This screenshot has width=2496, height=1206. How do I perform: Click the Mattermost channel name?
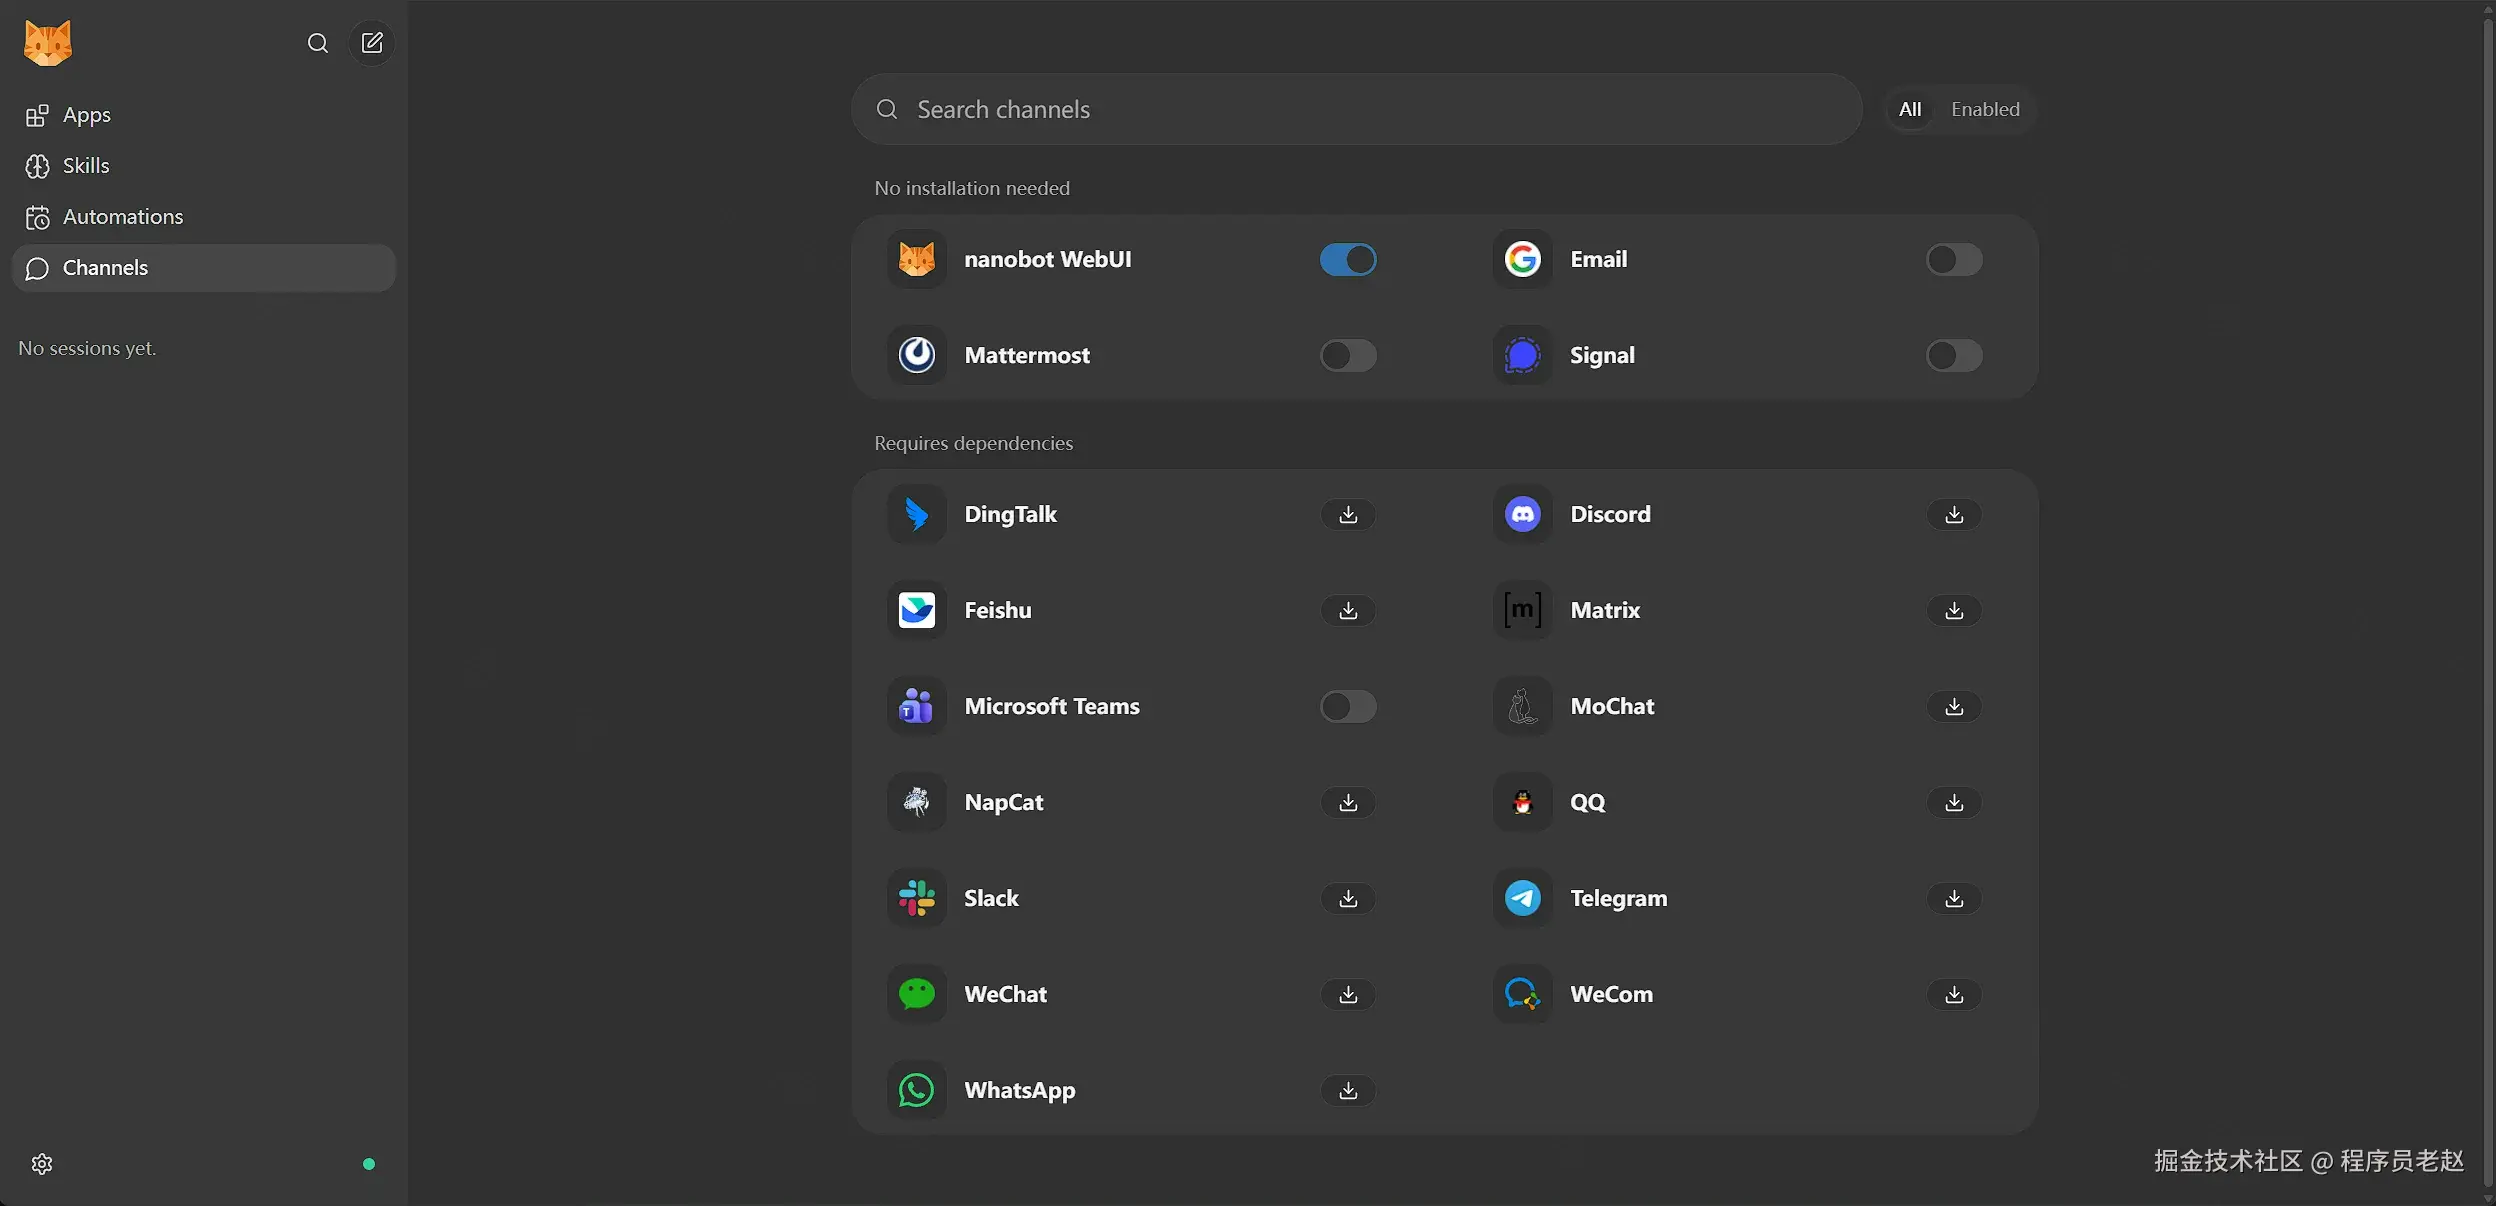pos(1027,355)
